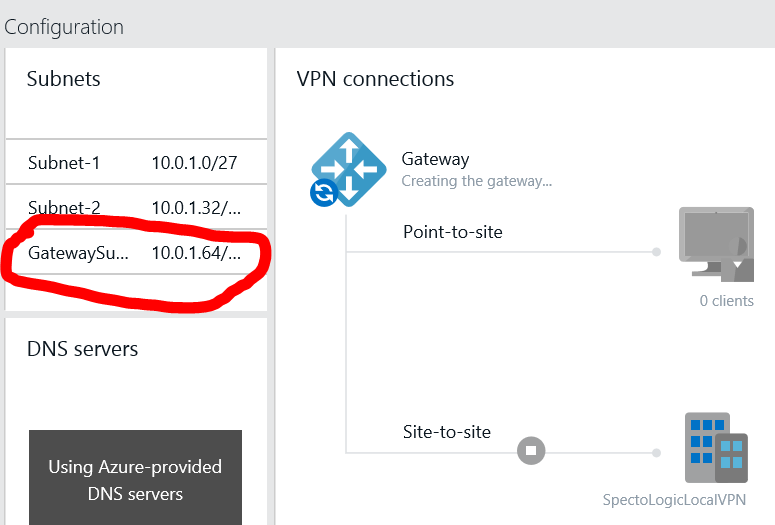
Task: Click the Point-to-site connection label
Action: [x=452, y=232]
